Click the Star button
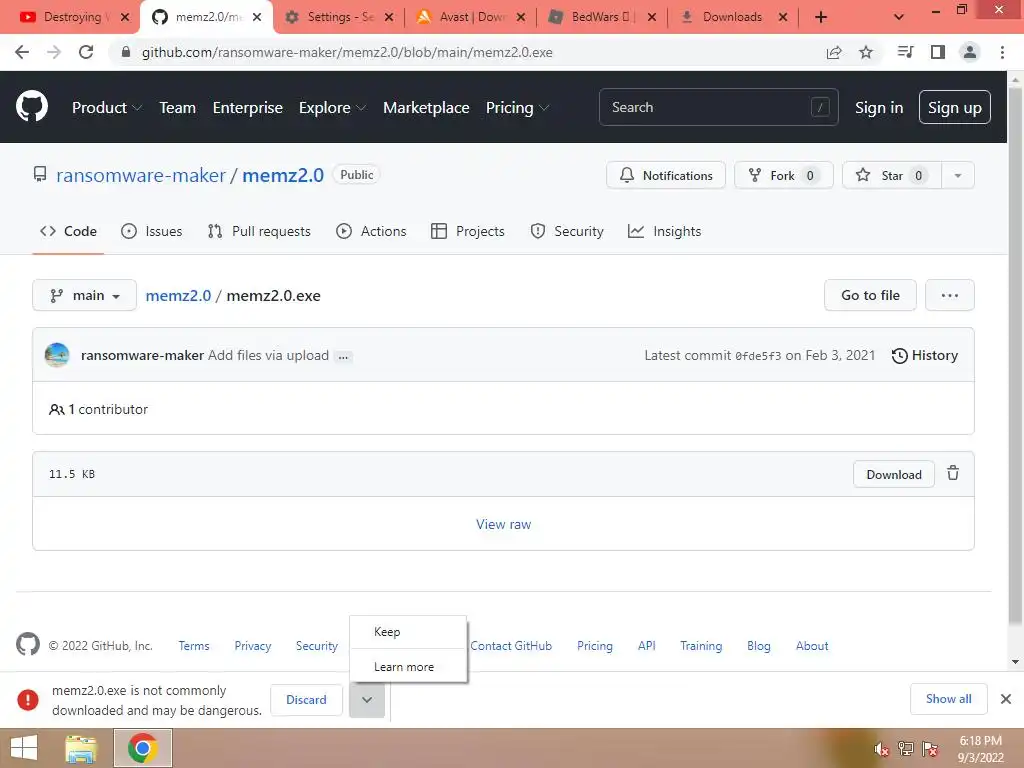This screenshot has height=768, width=1024. [x=891, y=176]
